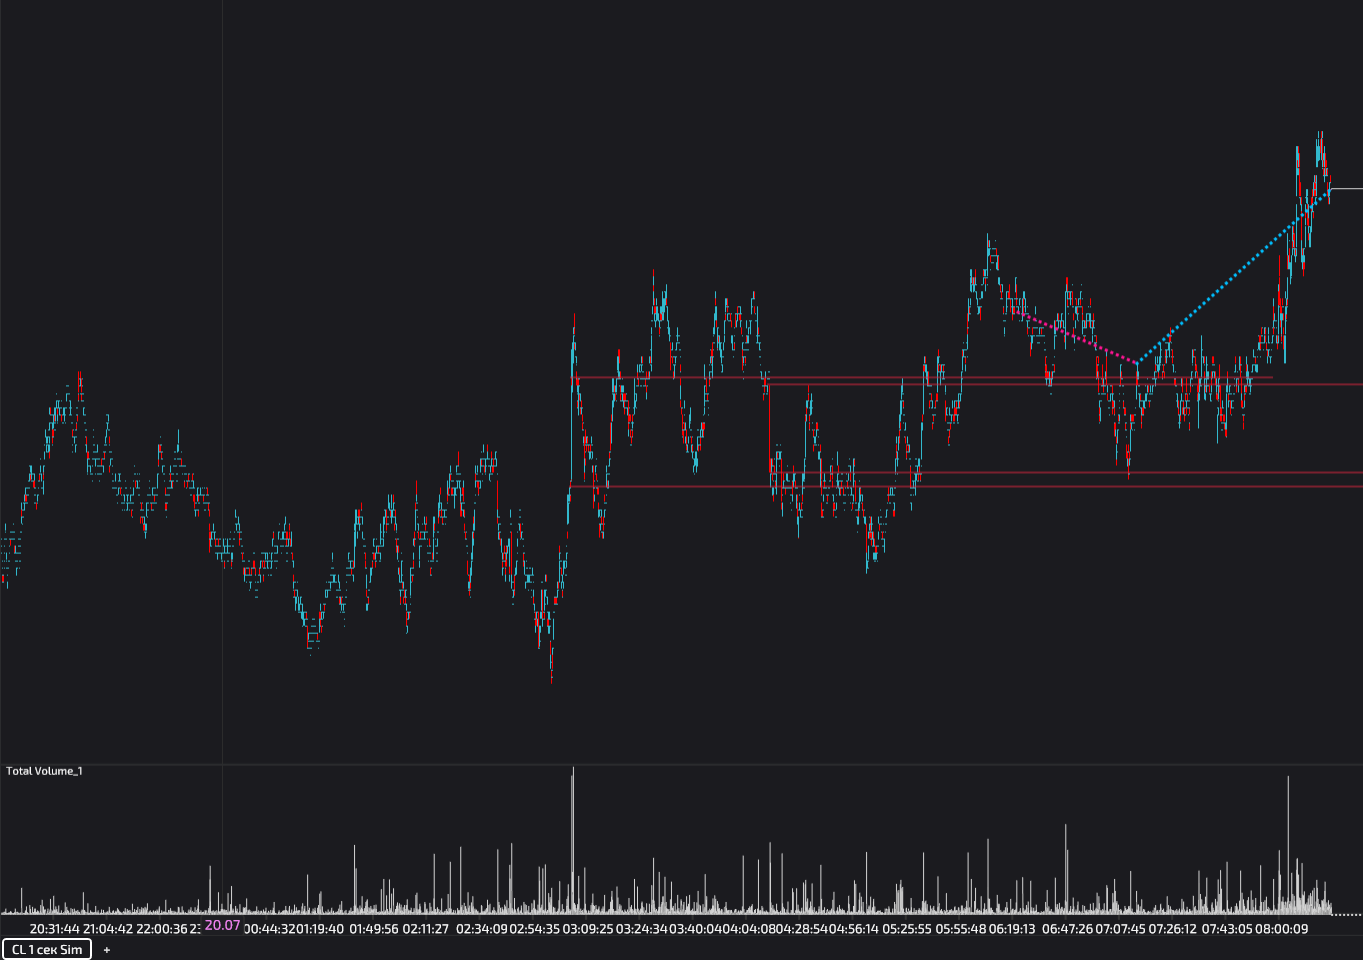Click the pink 20.07 date marker

(222, 925)
